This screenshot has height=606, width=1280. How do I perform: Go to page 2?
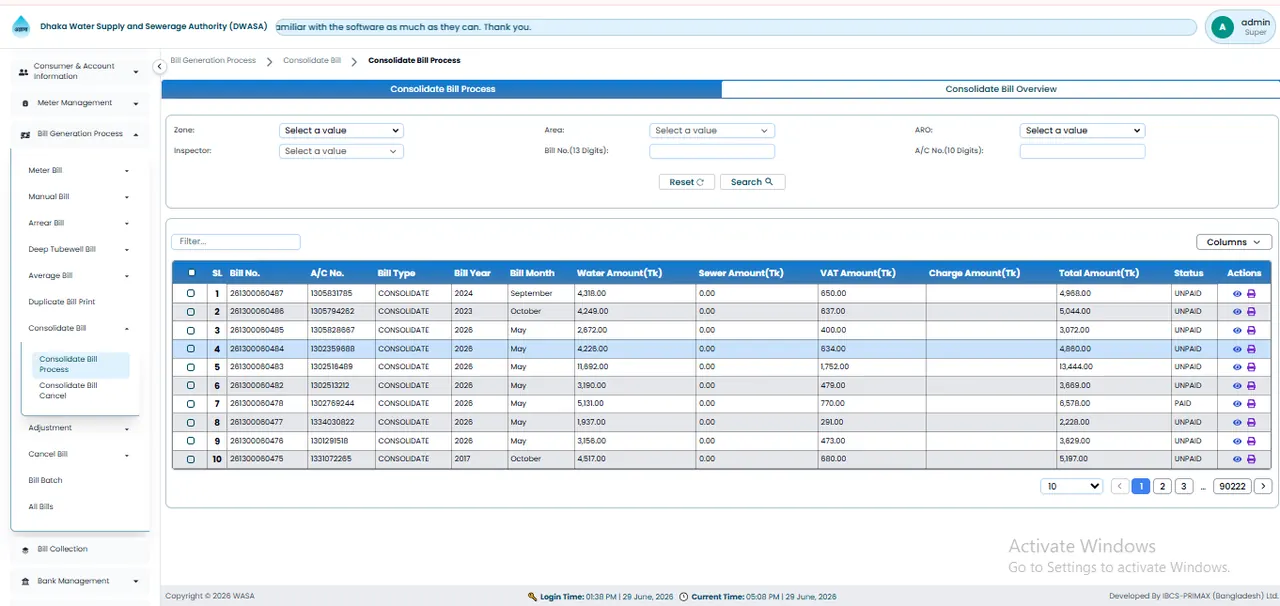(1162, 486)
